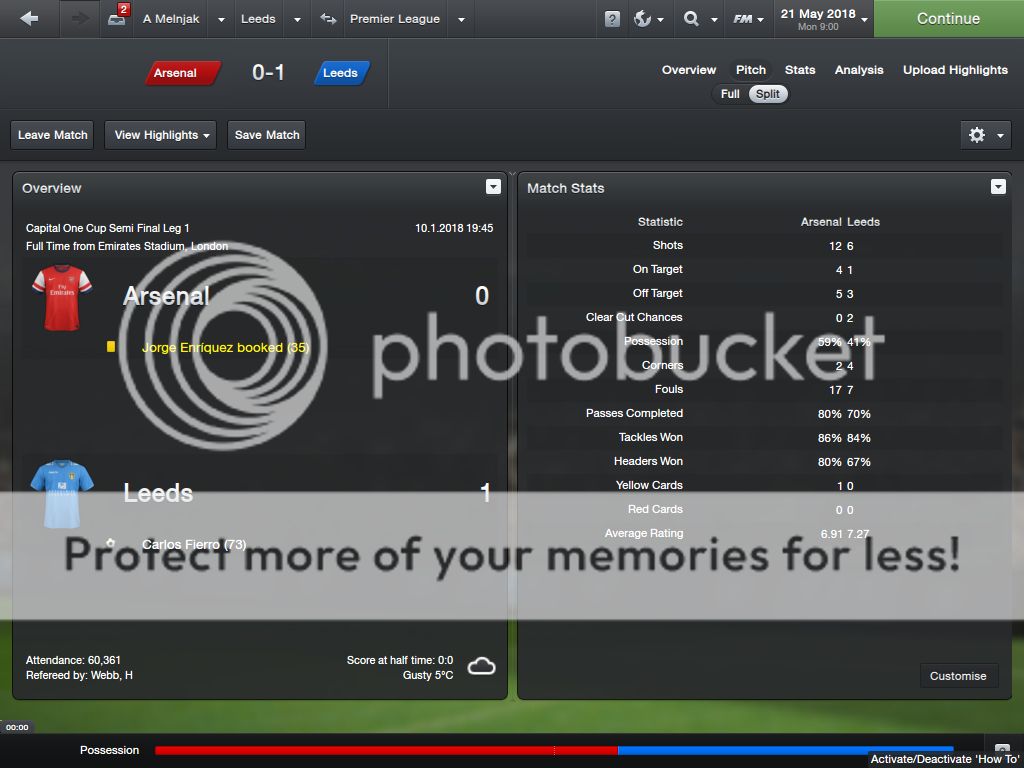Viewport: 1024px width, 768px height.
Task: Click the settings gear icon
Action: click(x=977, y=135)
